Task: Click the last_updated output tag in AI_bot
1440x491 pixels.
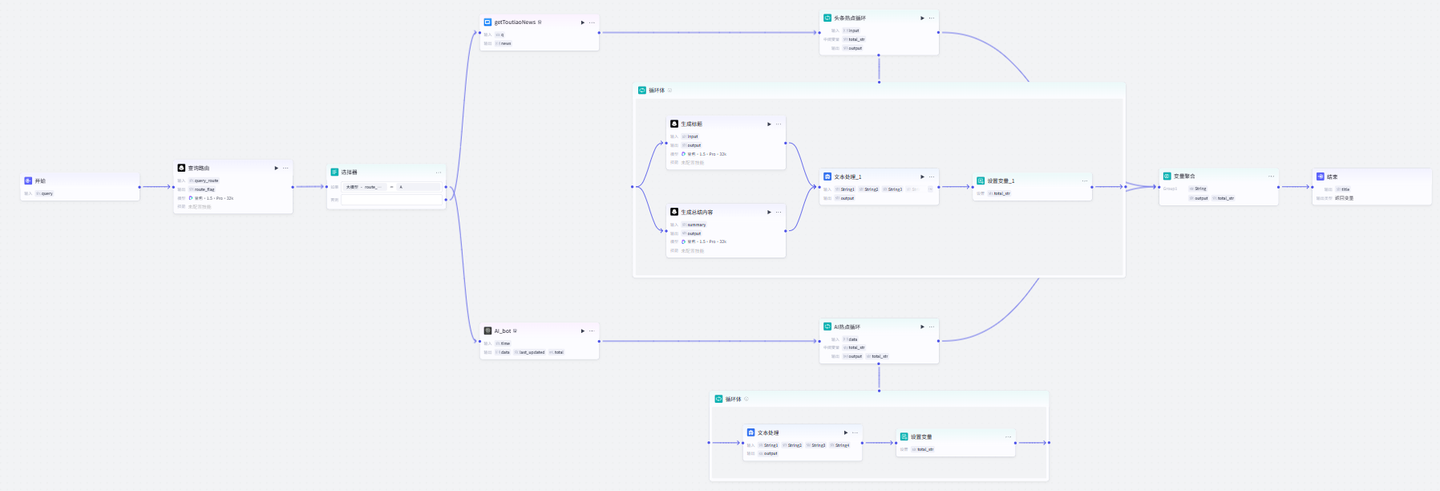Action: click(530, 352)
